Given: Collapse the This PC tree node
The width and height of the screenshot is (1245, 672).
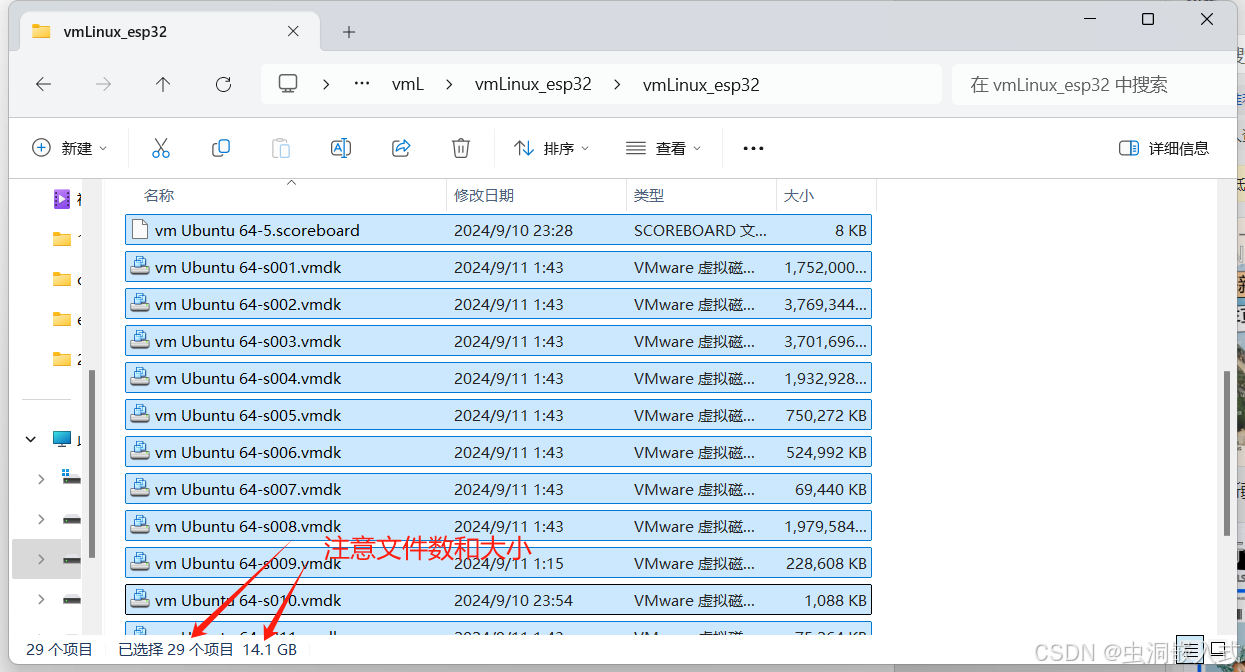Looking at the screenshot, I should point(32,439).
